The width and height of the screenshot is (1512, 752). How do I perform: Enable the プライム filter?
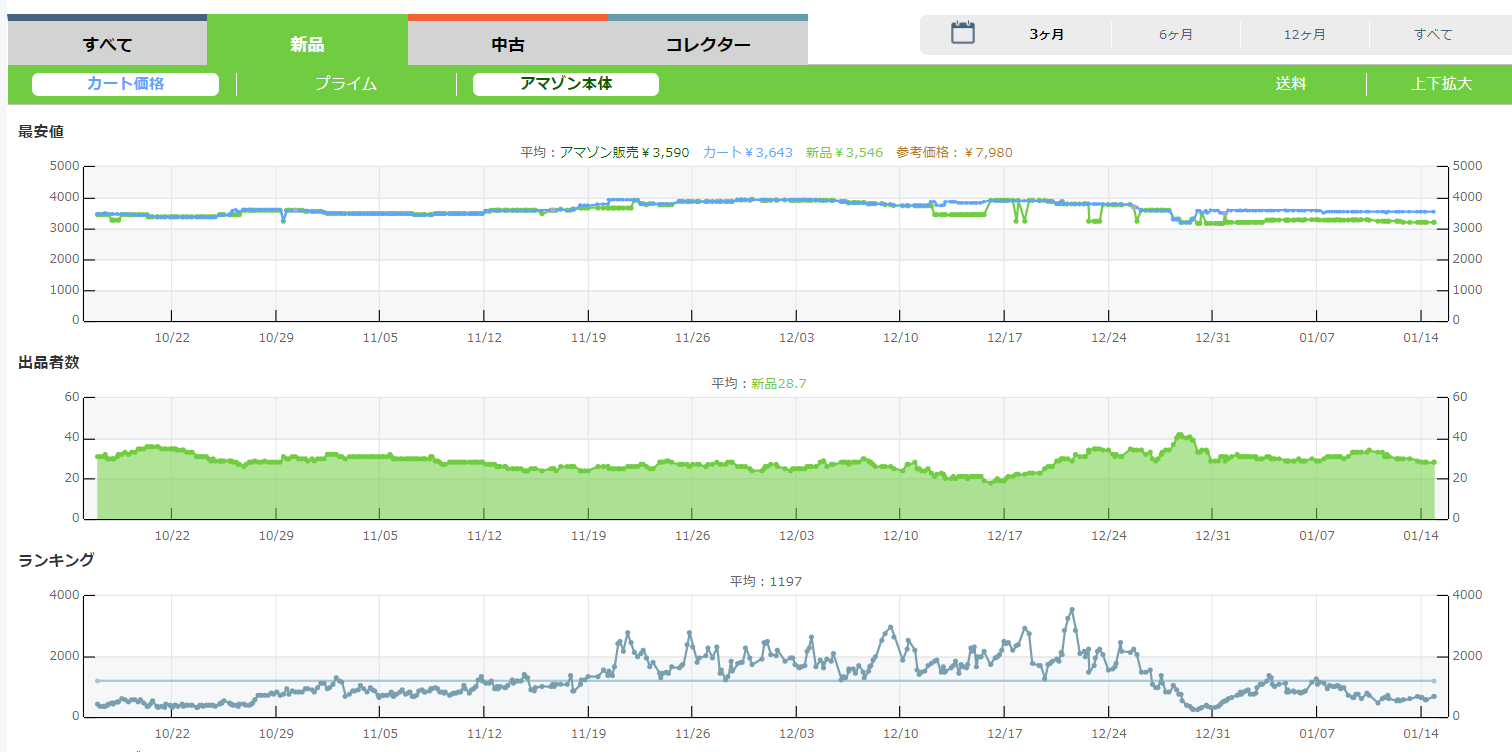point(346,84)
